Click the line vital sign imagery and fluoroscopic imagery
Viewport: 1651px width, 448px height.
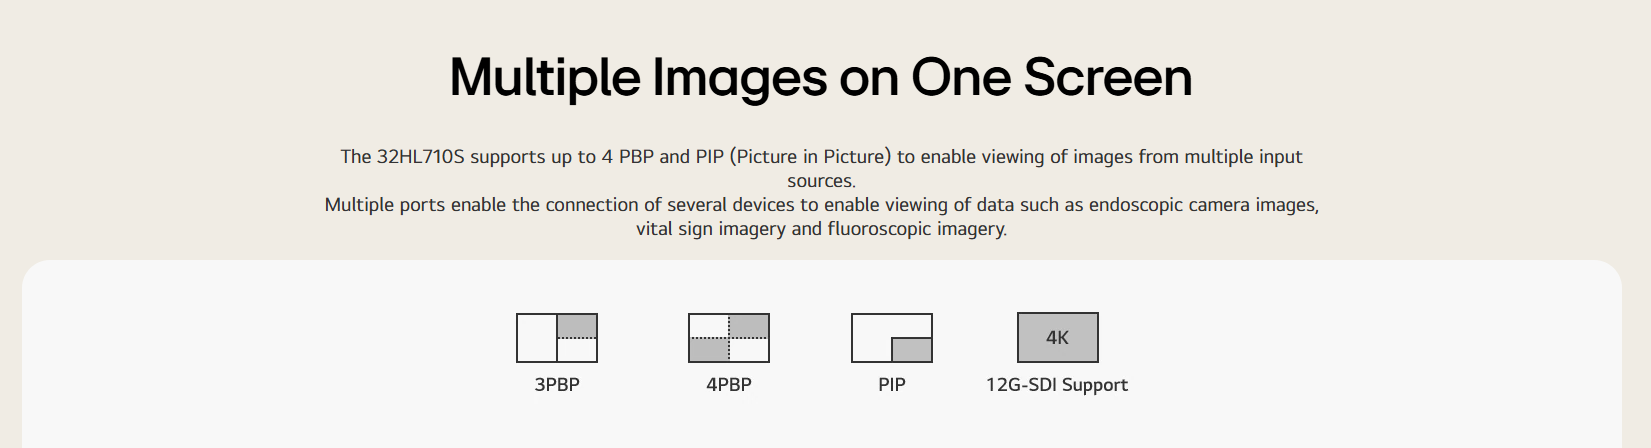[821, 229]
